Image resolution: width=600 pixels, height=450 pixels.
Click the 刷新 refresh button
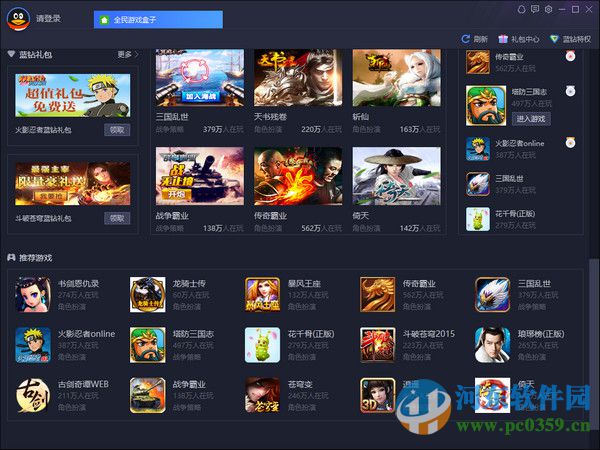tap(474, 39)
